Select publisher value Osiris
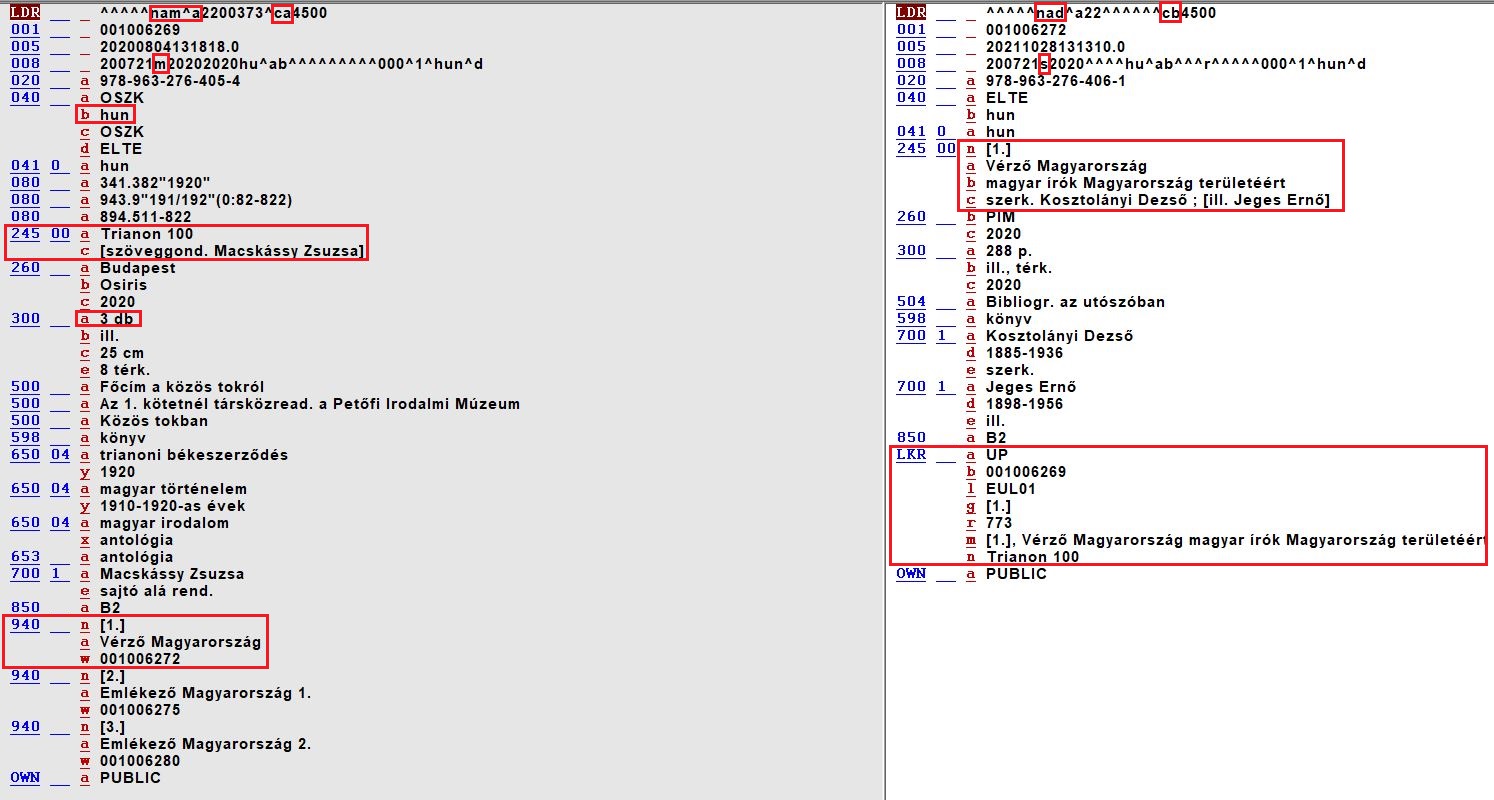This screenshot has width=1494, height=800. coord(123,285)
